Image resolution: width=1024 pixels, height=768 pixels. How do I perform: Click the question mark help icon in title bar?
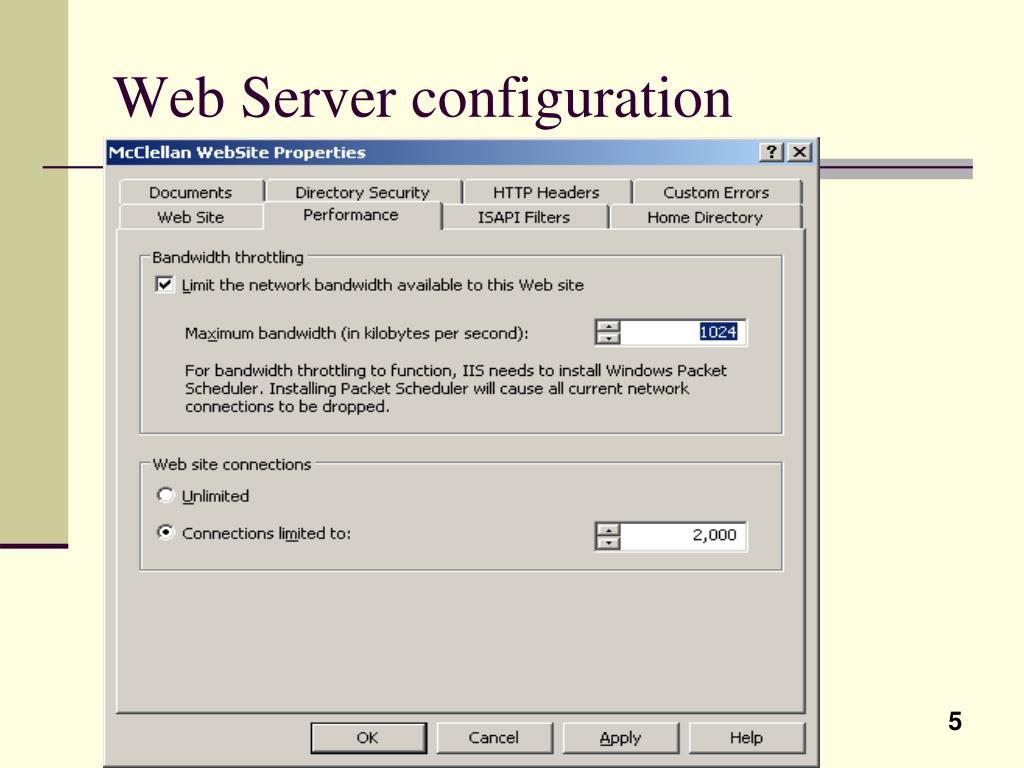pos(772,153)
